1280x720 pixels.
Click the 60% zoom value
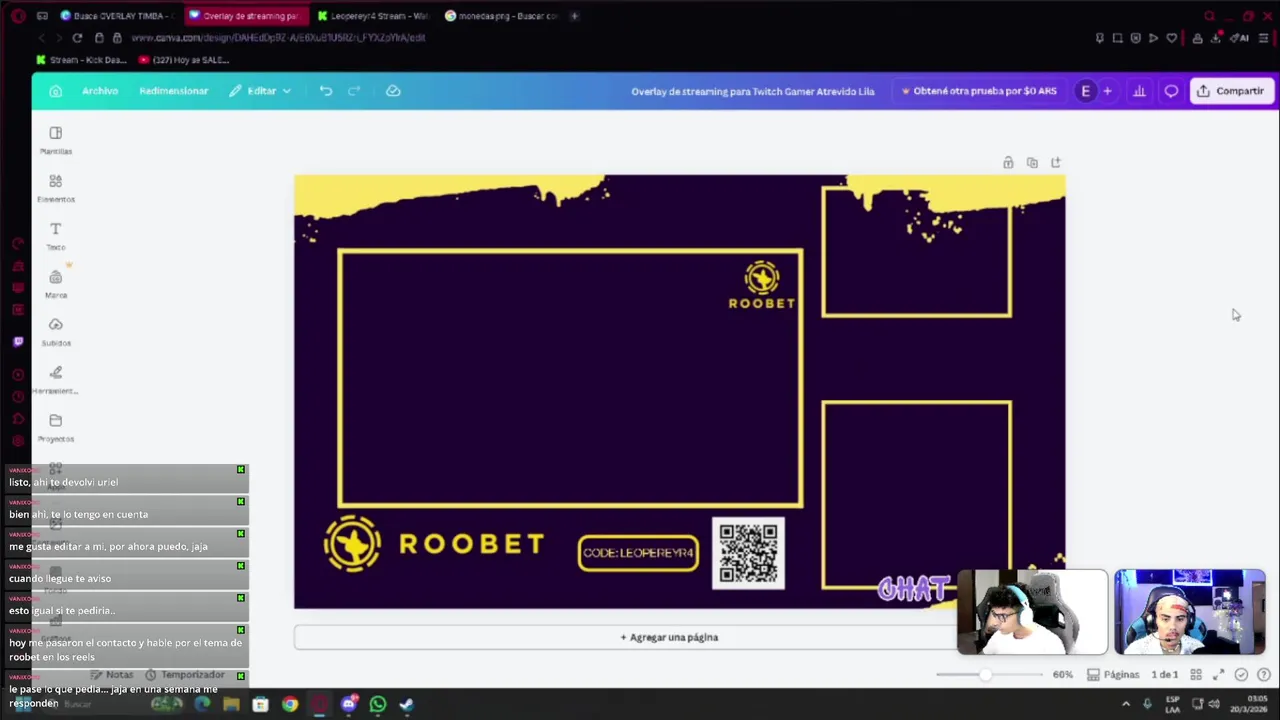[x=1063, y=675]
